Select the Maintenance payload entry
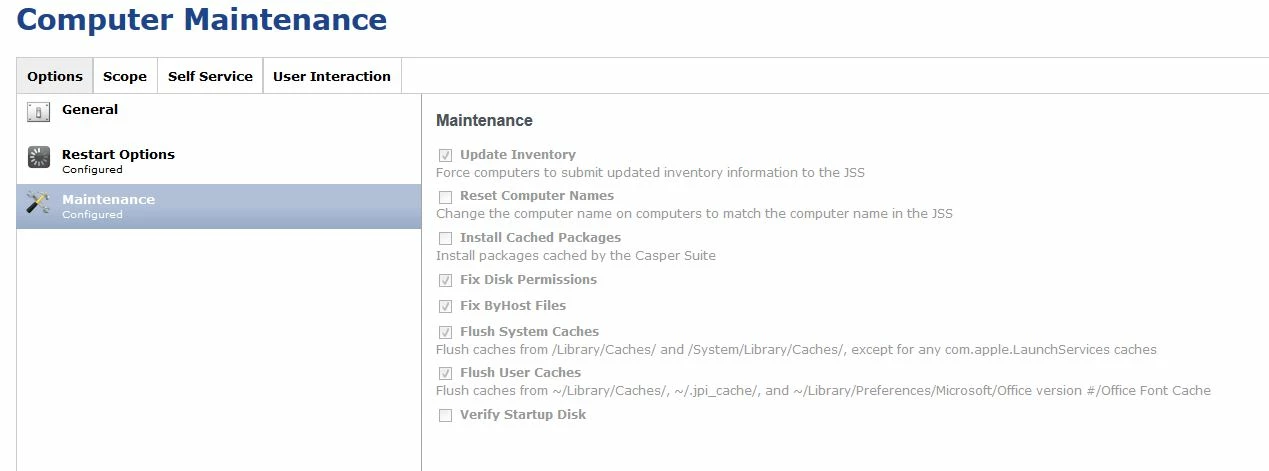 click(219, 206)
